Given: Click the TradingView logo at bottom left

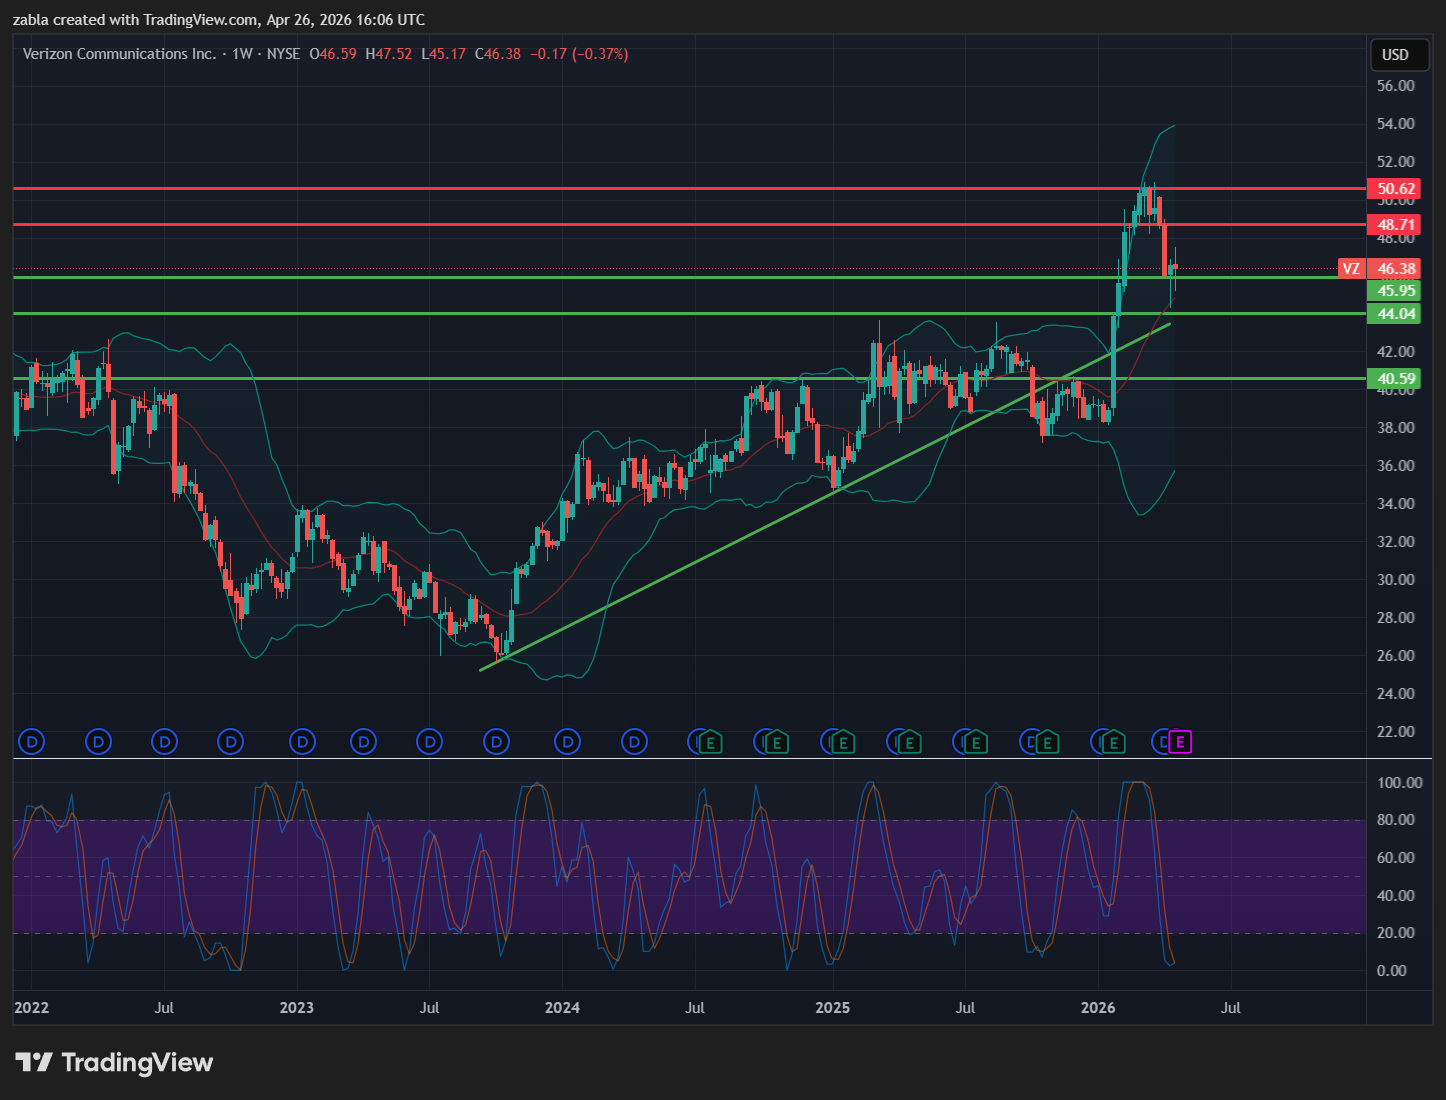Looking at the screenshot, I should coord(114,1062).
